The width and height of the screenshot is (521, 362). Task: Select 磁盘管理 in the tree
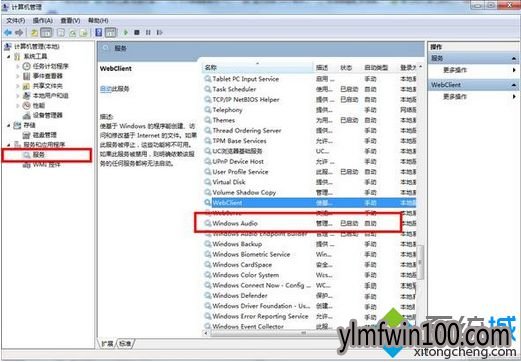tap(45, 135)
